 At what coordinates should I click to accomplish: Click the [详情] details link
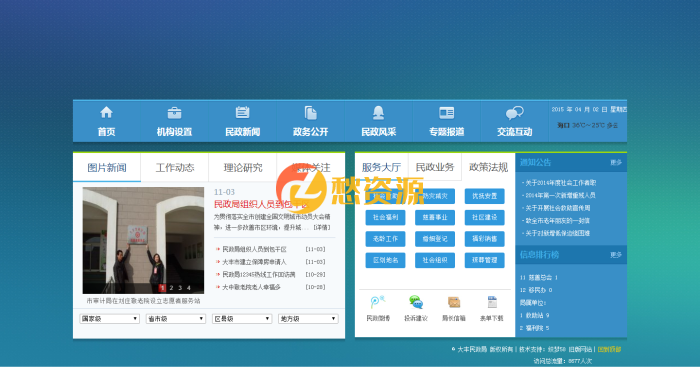pos(322,228)
